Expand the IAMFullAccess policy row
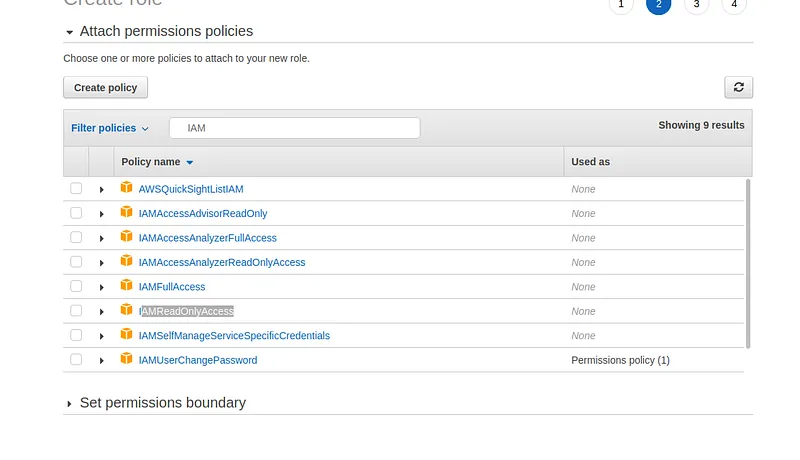Screen dimensions: 800x460 (102, 288)
